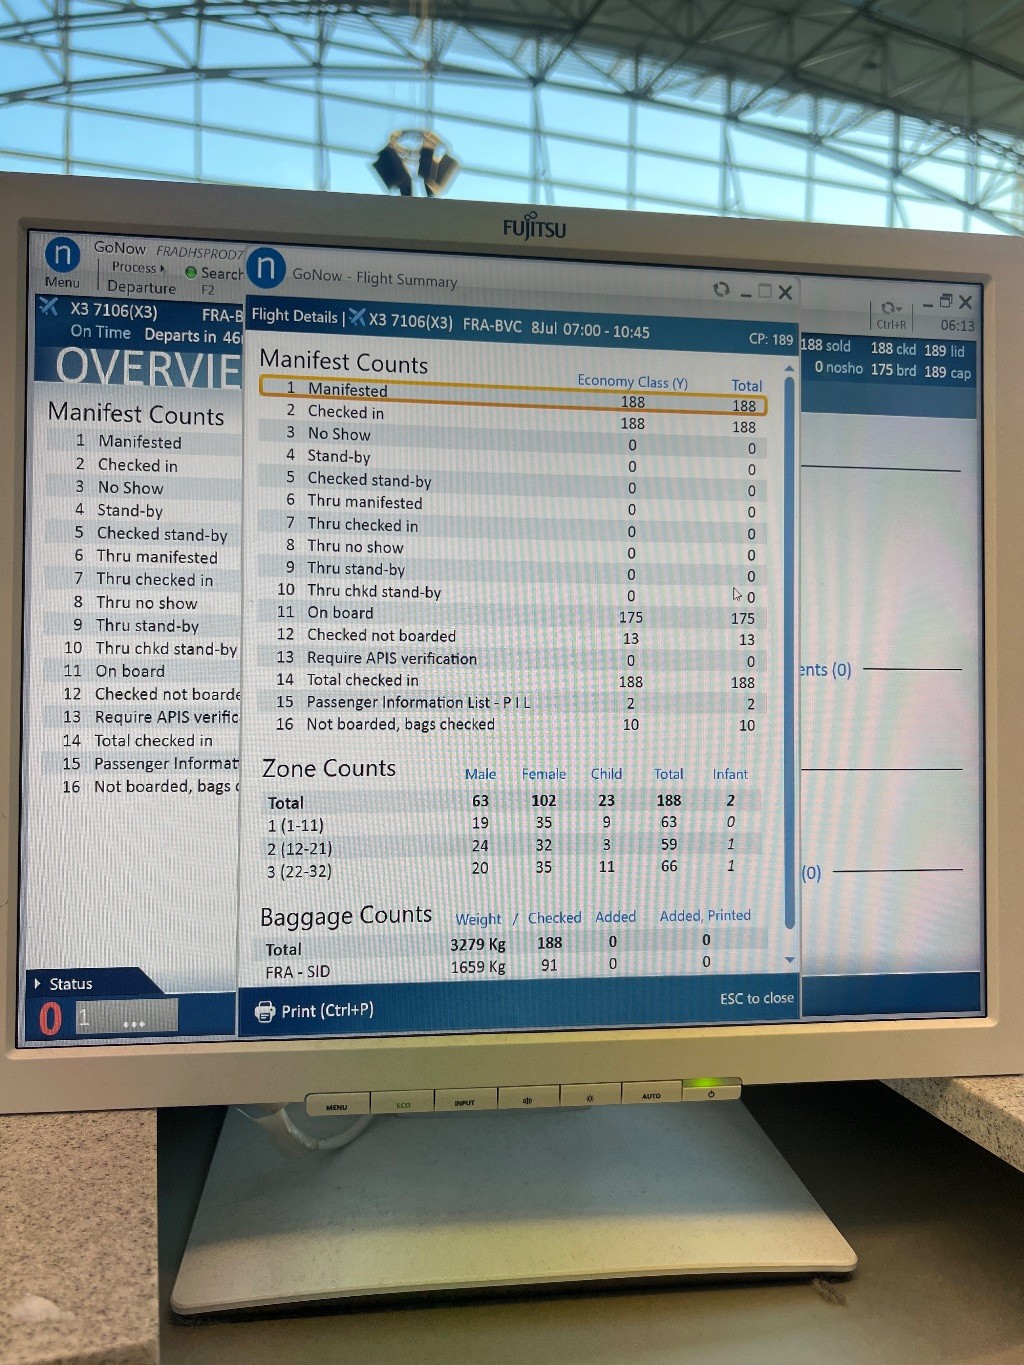1024x1365 pixels.
Task: Click the ESC to close label
Action: coord(756,998)
